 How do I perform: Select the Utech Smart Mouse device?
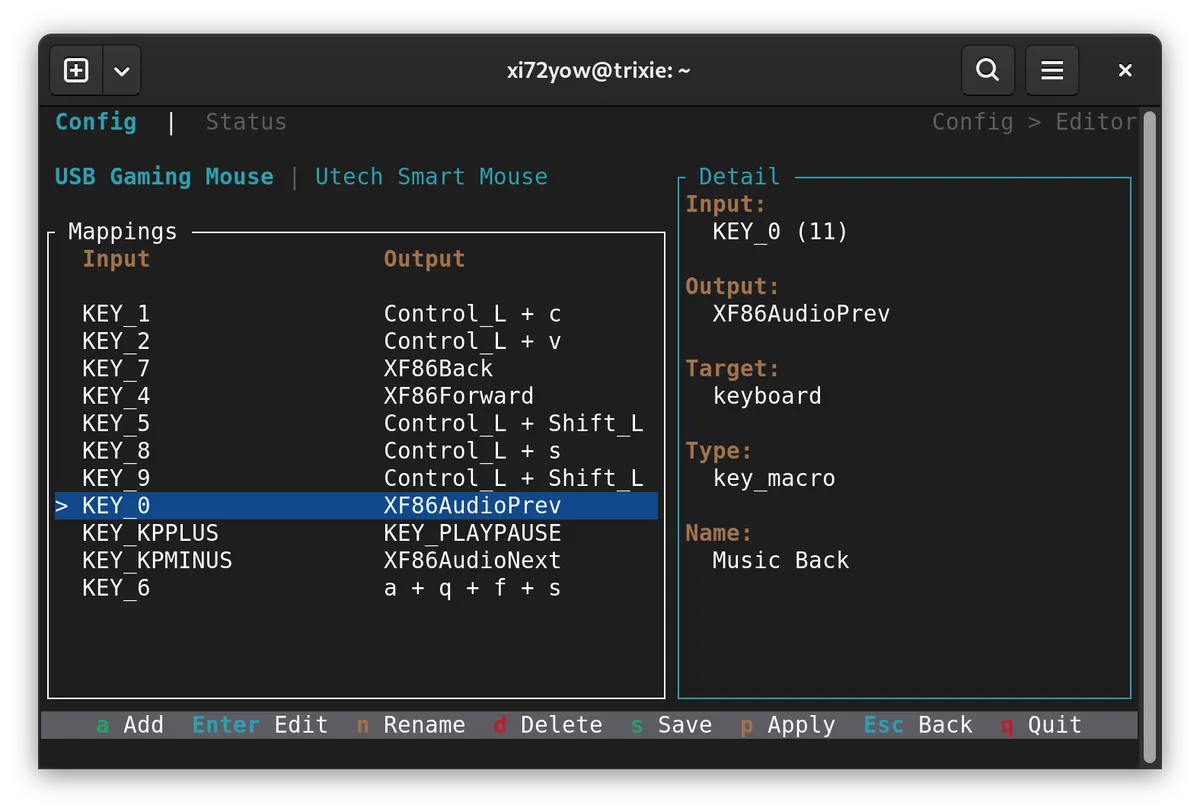(x=431, y=176)
